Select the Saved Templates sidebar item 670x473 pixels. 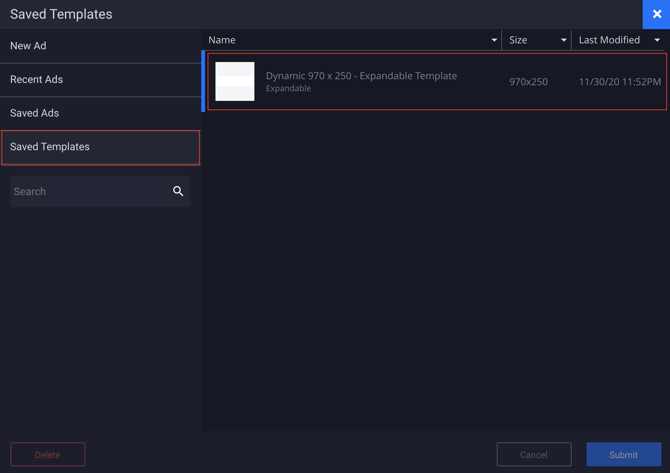coord(100,147)
